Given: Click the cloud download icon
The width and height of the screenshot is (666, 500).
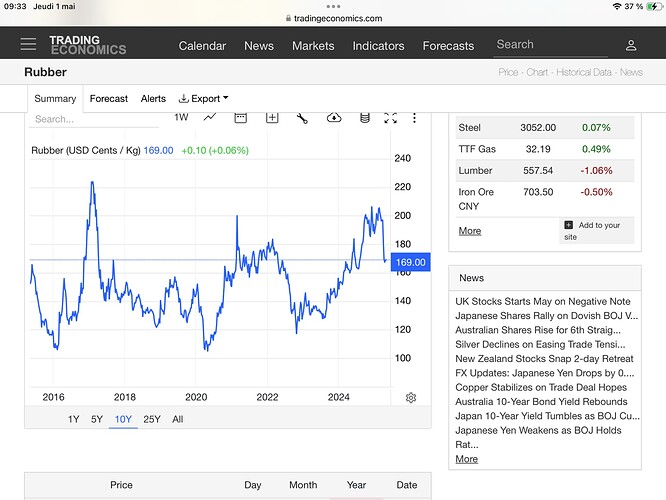Looking at the screenshot, I should [x=334, y=117].
